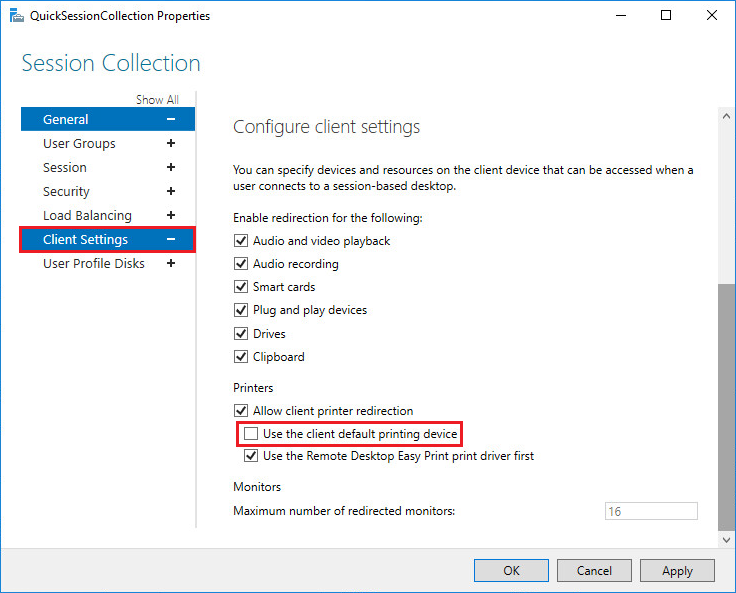This screenshot has width=736, height=593.
Task: Enable Use the client default printing device
Action: 250,434
